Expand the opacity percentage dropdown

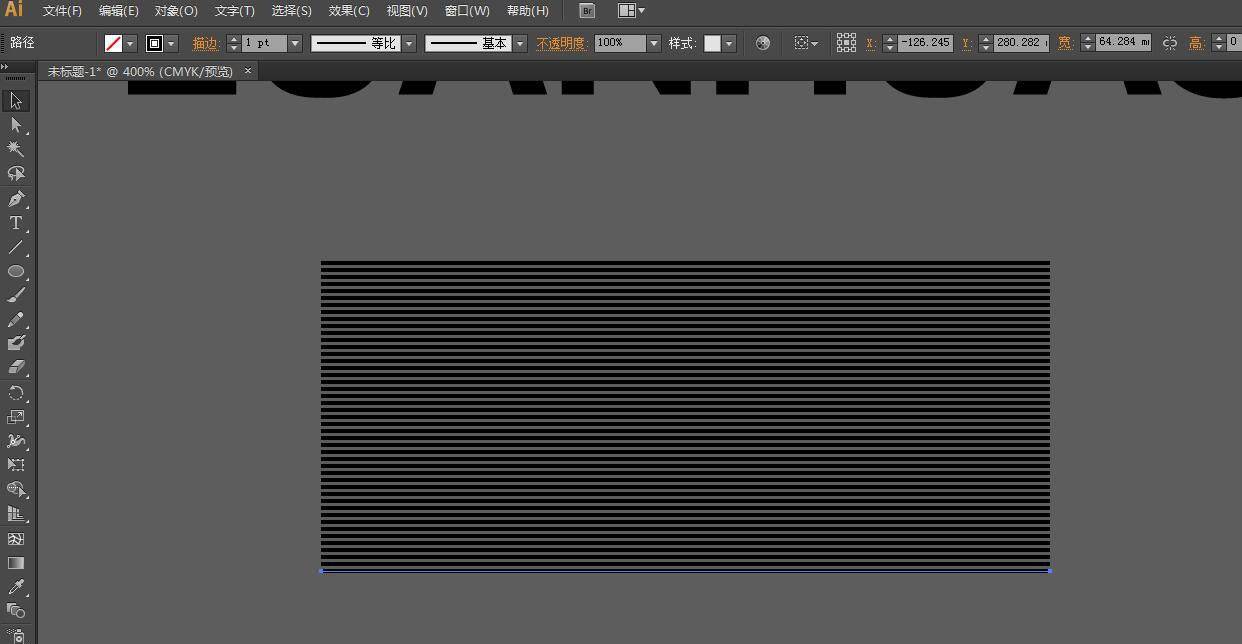[654, 43]
